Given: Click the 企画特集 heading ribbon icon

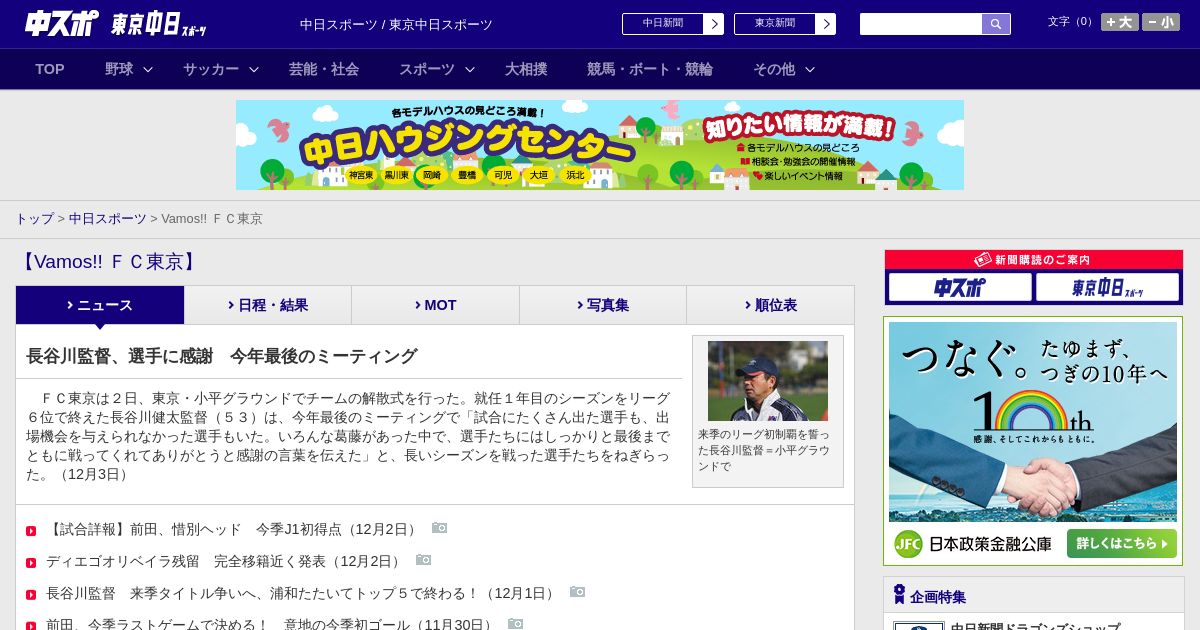Looking at the screenshot, I should [899, 594].
